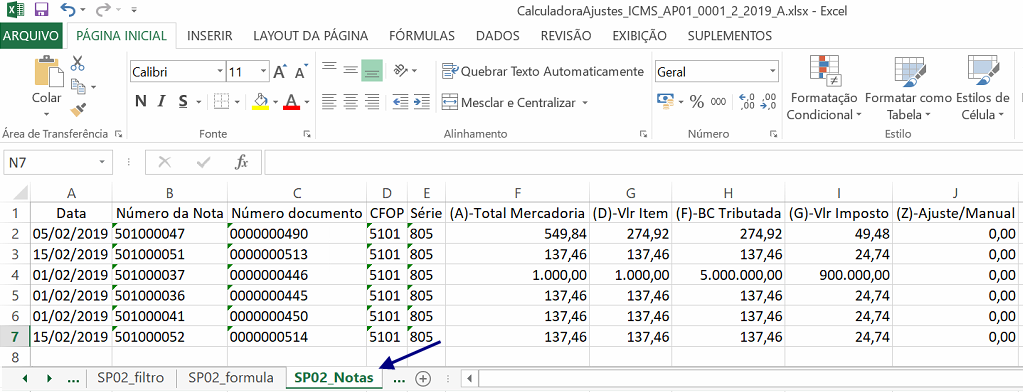
Task: Add a new sheet with plus button
Action: 423,378
